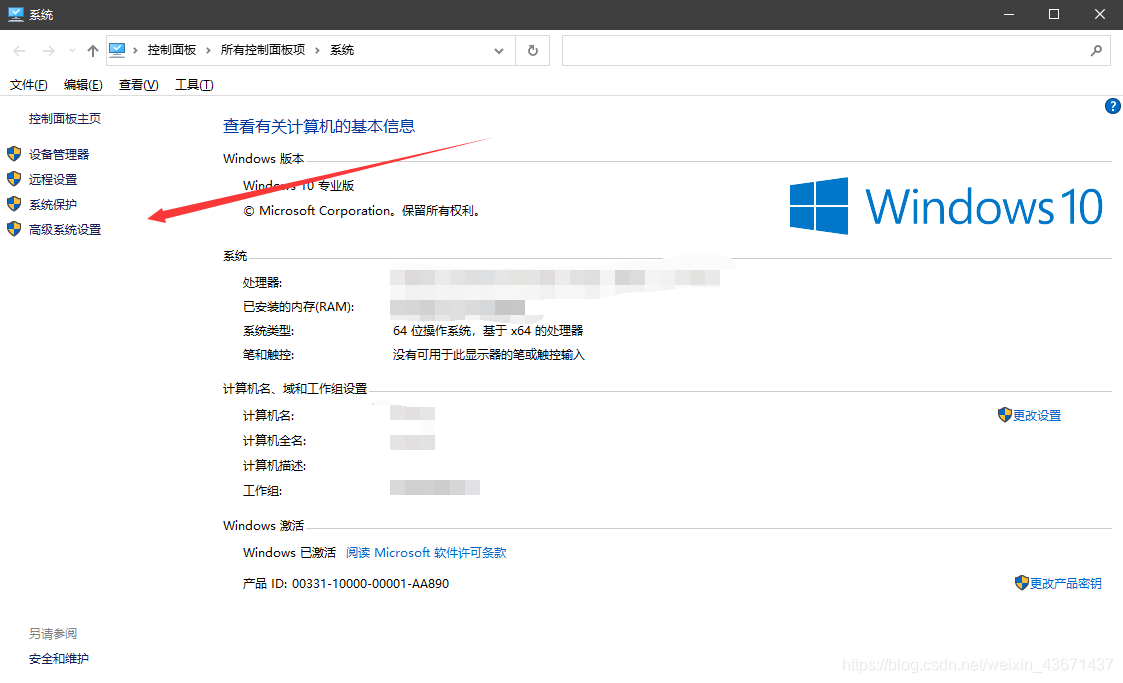The height and width of the screenshot is (683, 1123).
Task: Focus the Control Panel search box
Action: tap(836, 51)
